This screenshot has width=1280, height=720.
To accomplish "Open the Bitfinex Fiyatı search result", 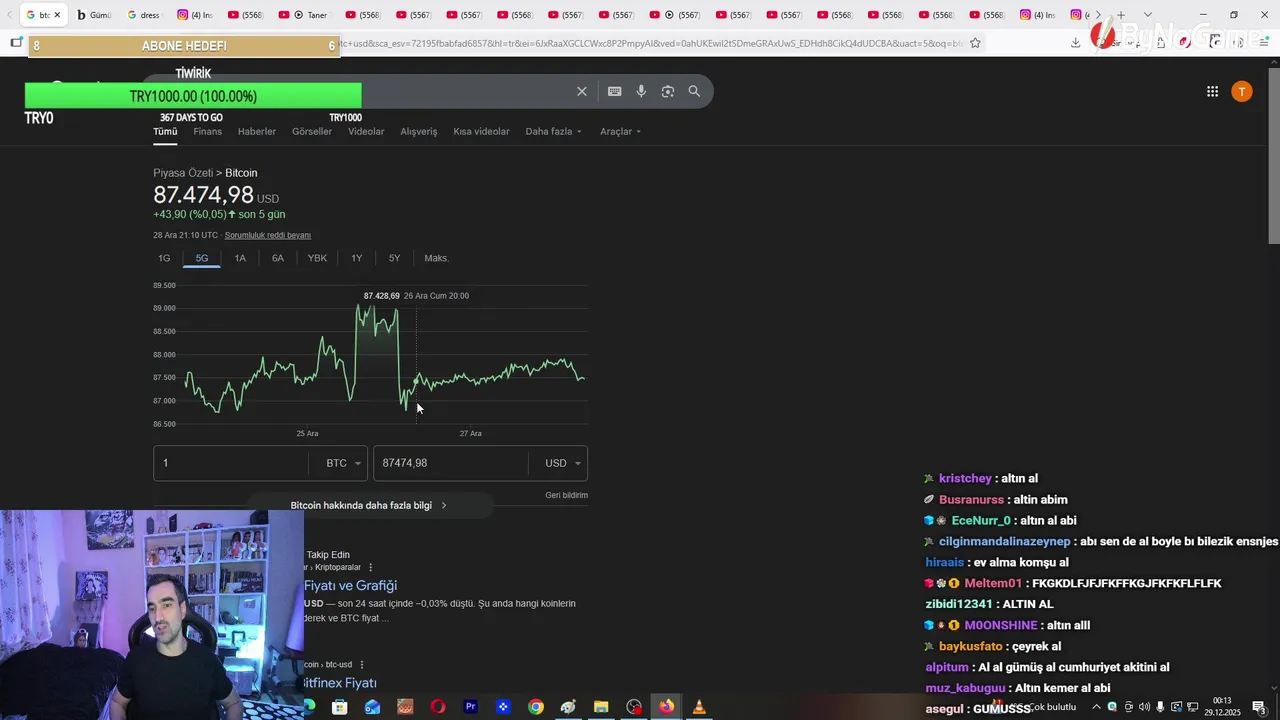I will point(340,682).
